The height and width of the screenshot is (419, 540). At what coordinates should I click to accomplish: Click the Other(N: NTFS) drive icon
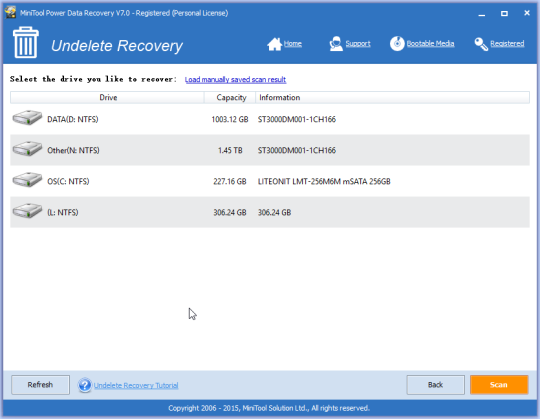[27, 149]
